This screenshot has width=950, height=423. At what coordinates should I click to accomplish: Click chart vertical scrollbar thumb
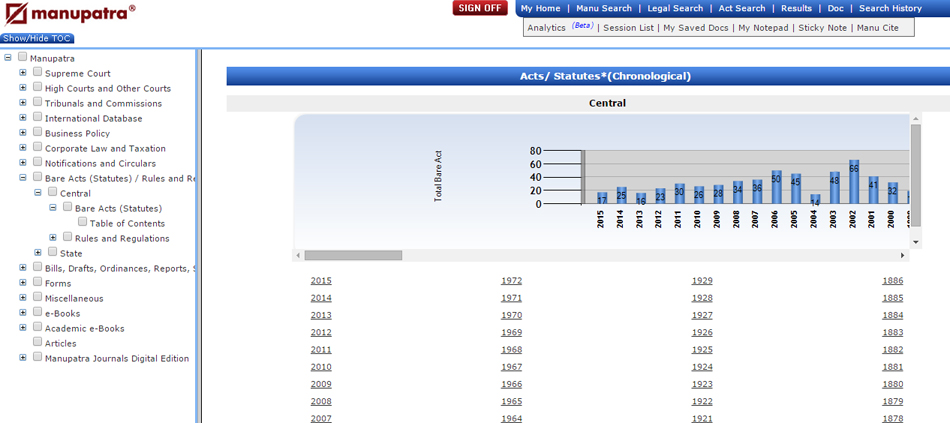pos(916,175)
